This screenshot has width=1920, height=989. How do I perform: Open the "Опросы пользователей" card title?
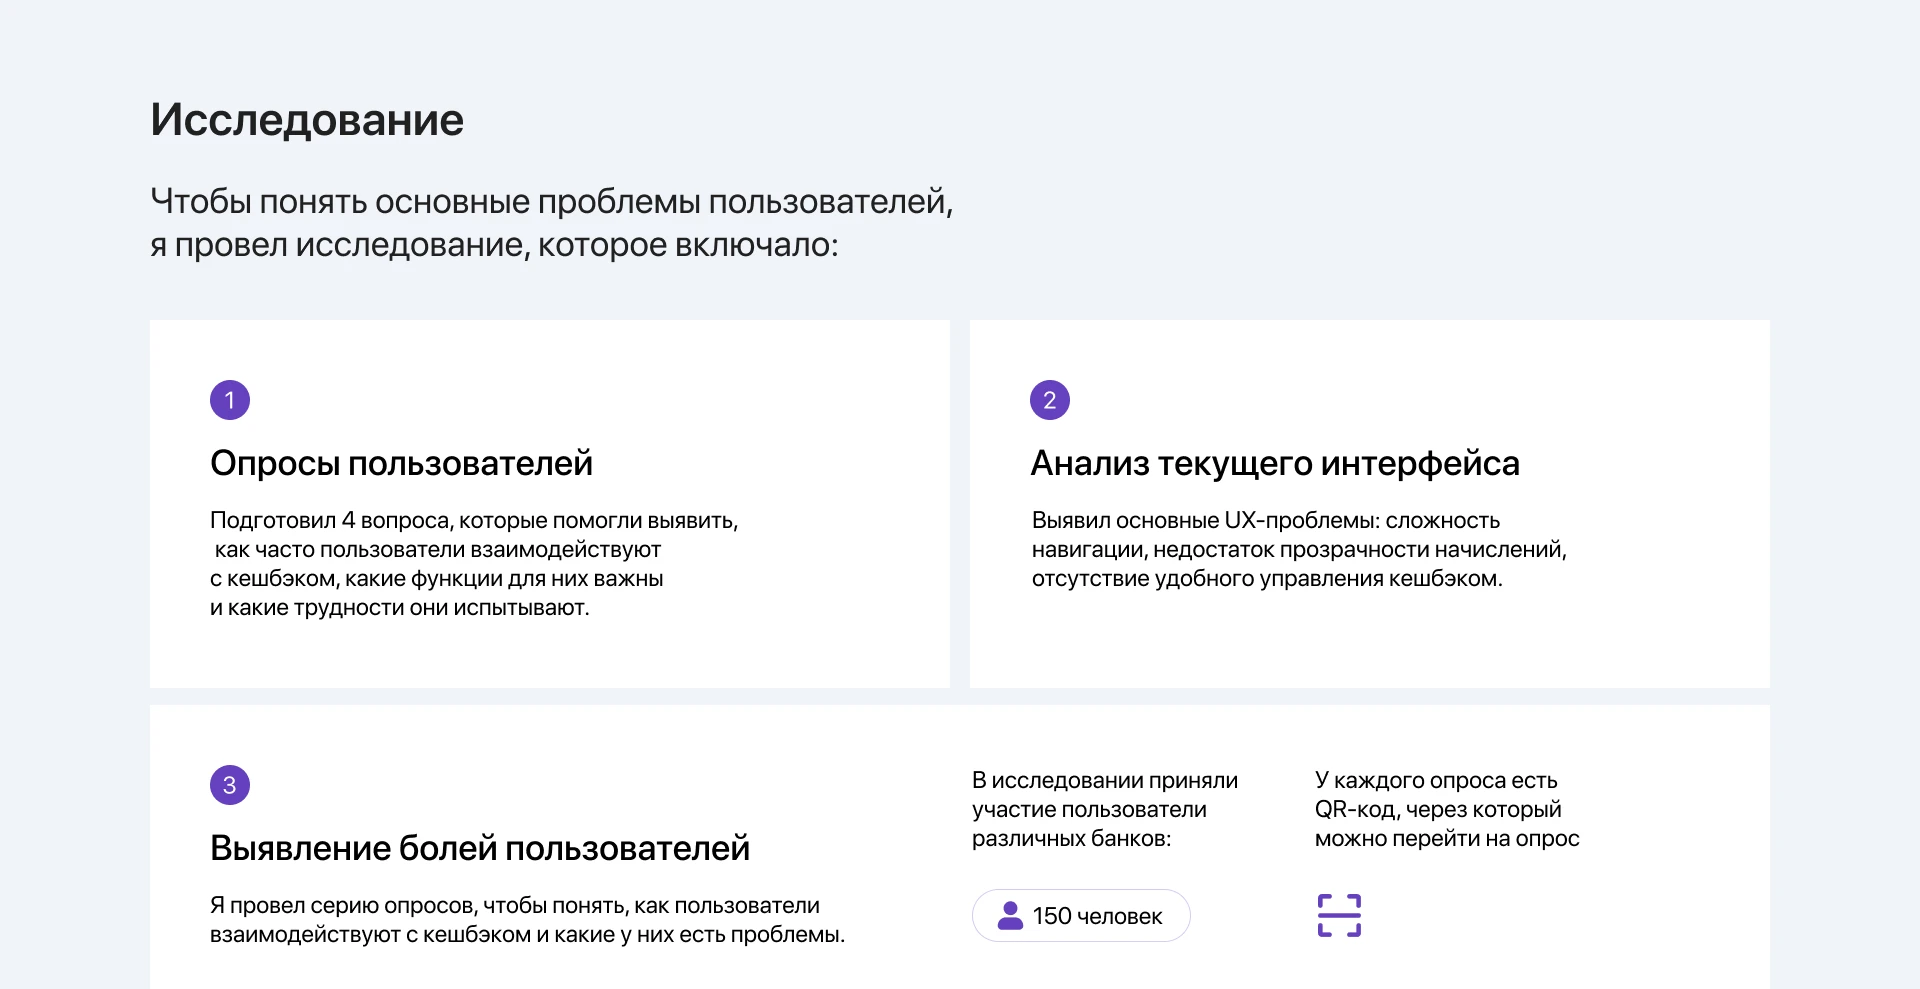[x=401, y=463]
